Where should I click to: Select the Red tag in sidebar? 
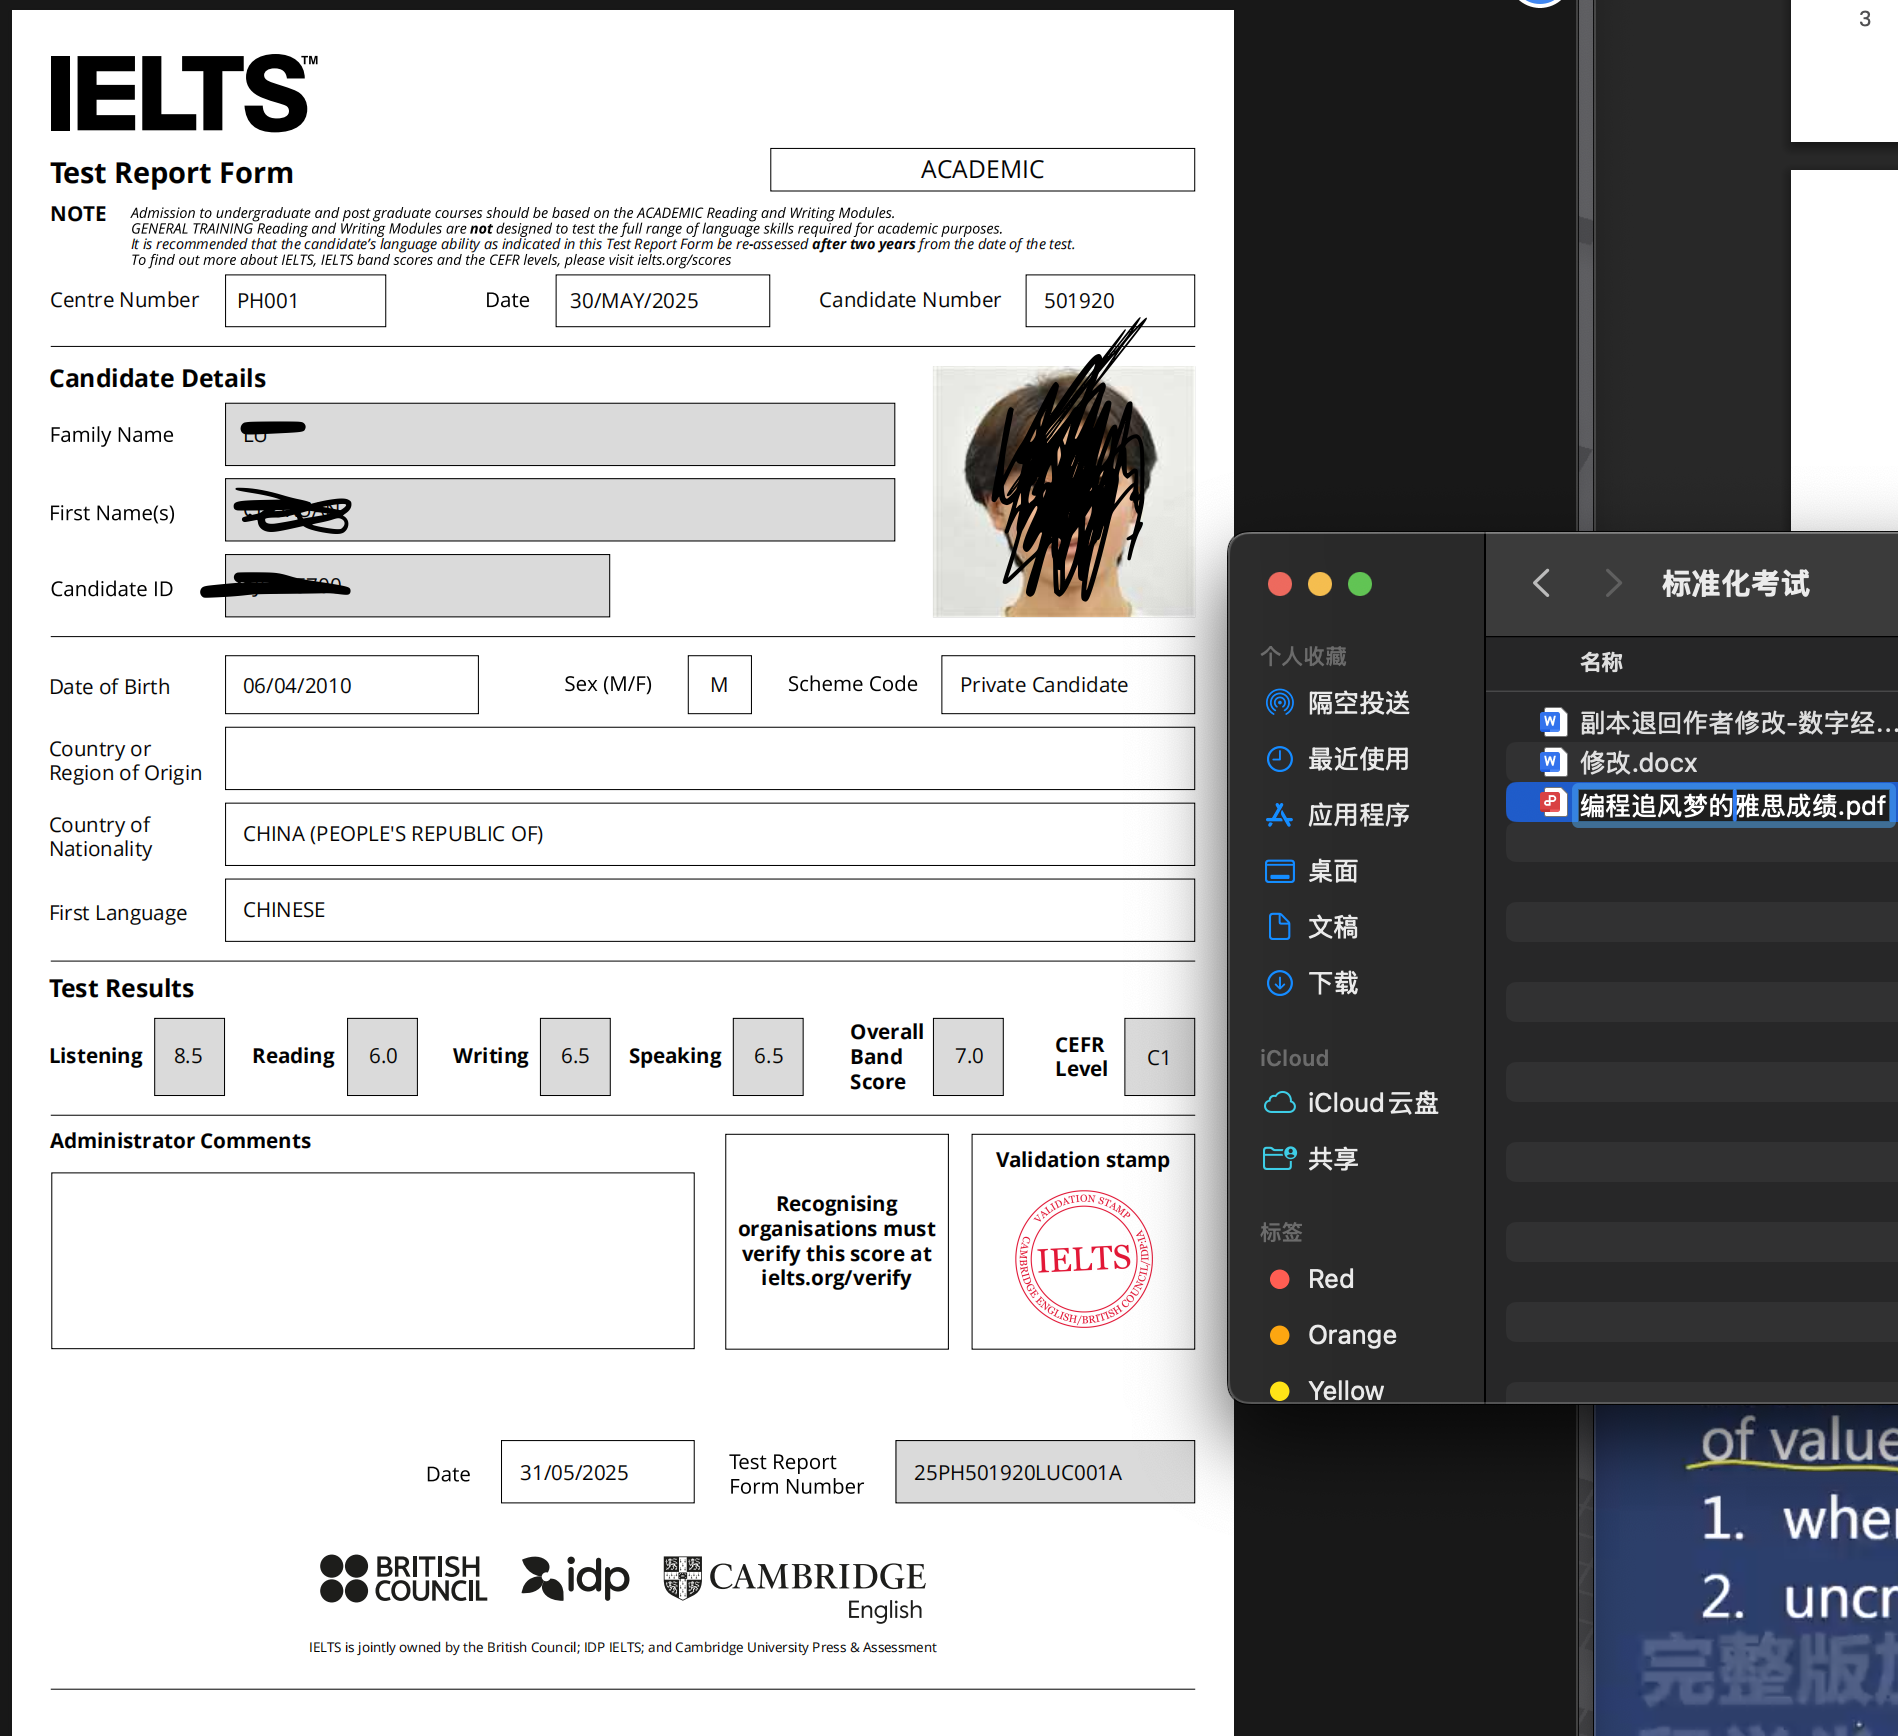tap(1311, 1279)
